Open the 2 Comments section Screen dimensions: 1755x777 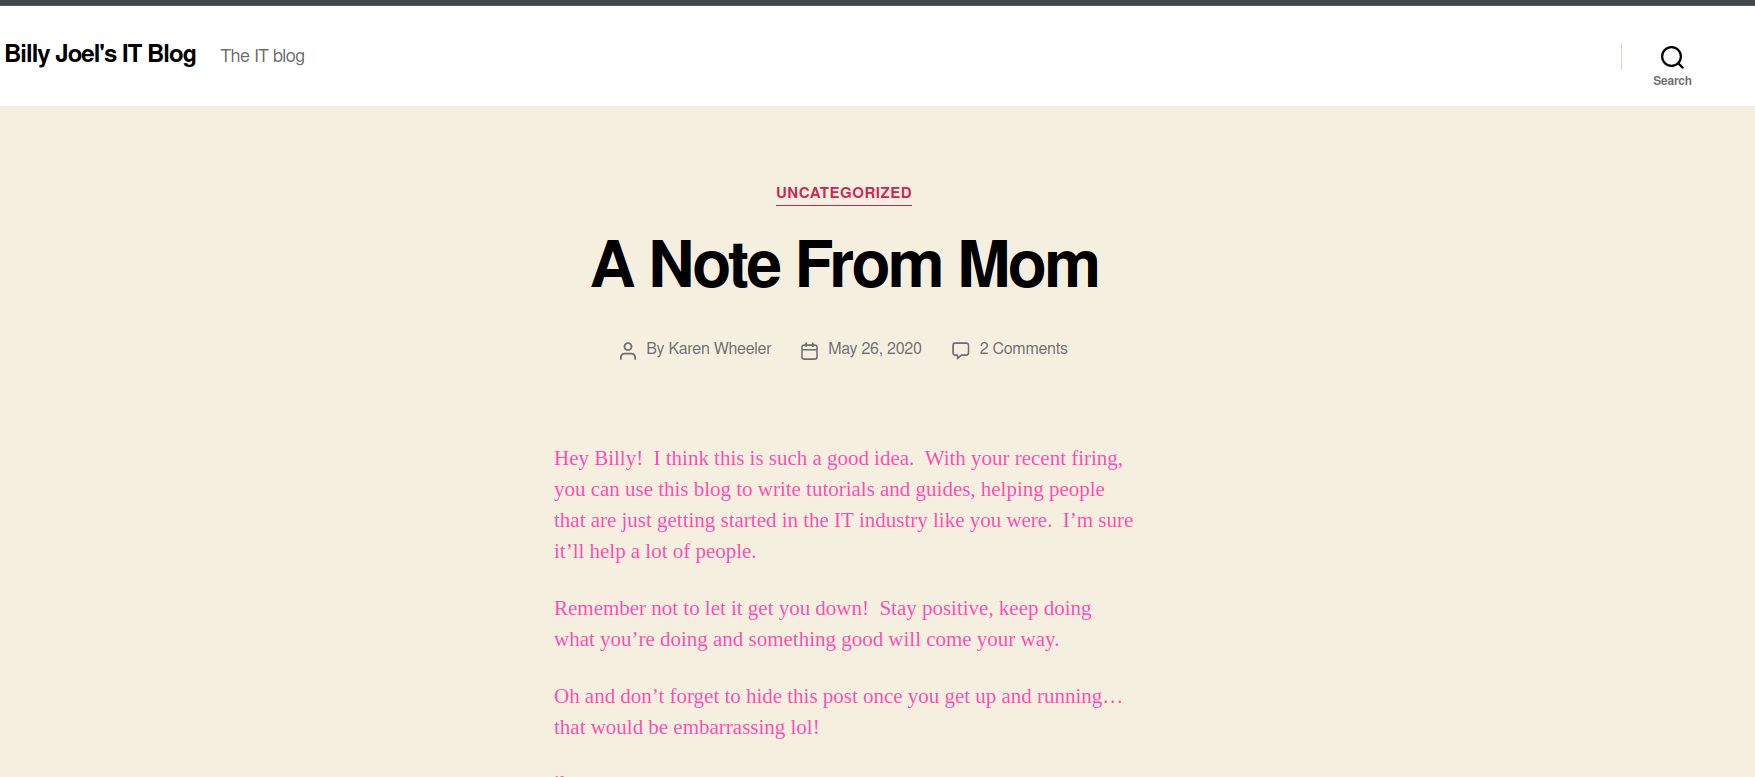(x=1023, y=348)
